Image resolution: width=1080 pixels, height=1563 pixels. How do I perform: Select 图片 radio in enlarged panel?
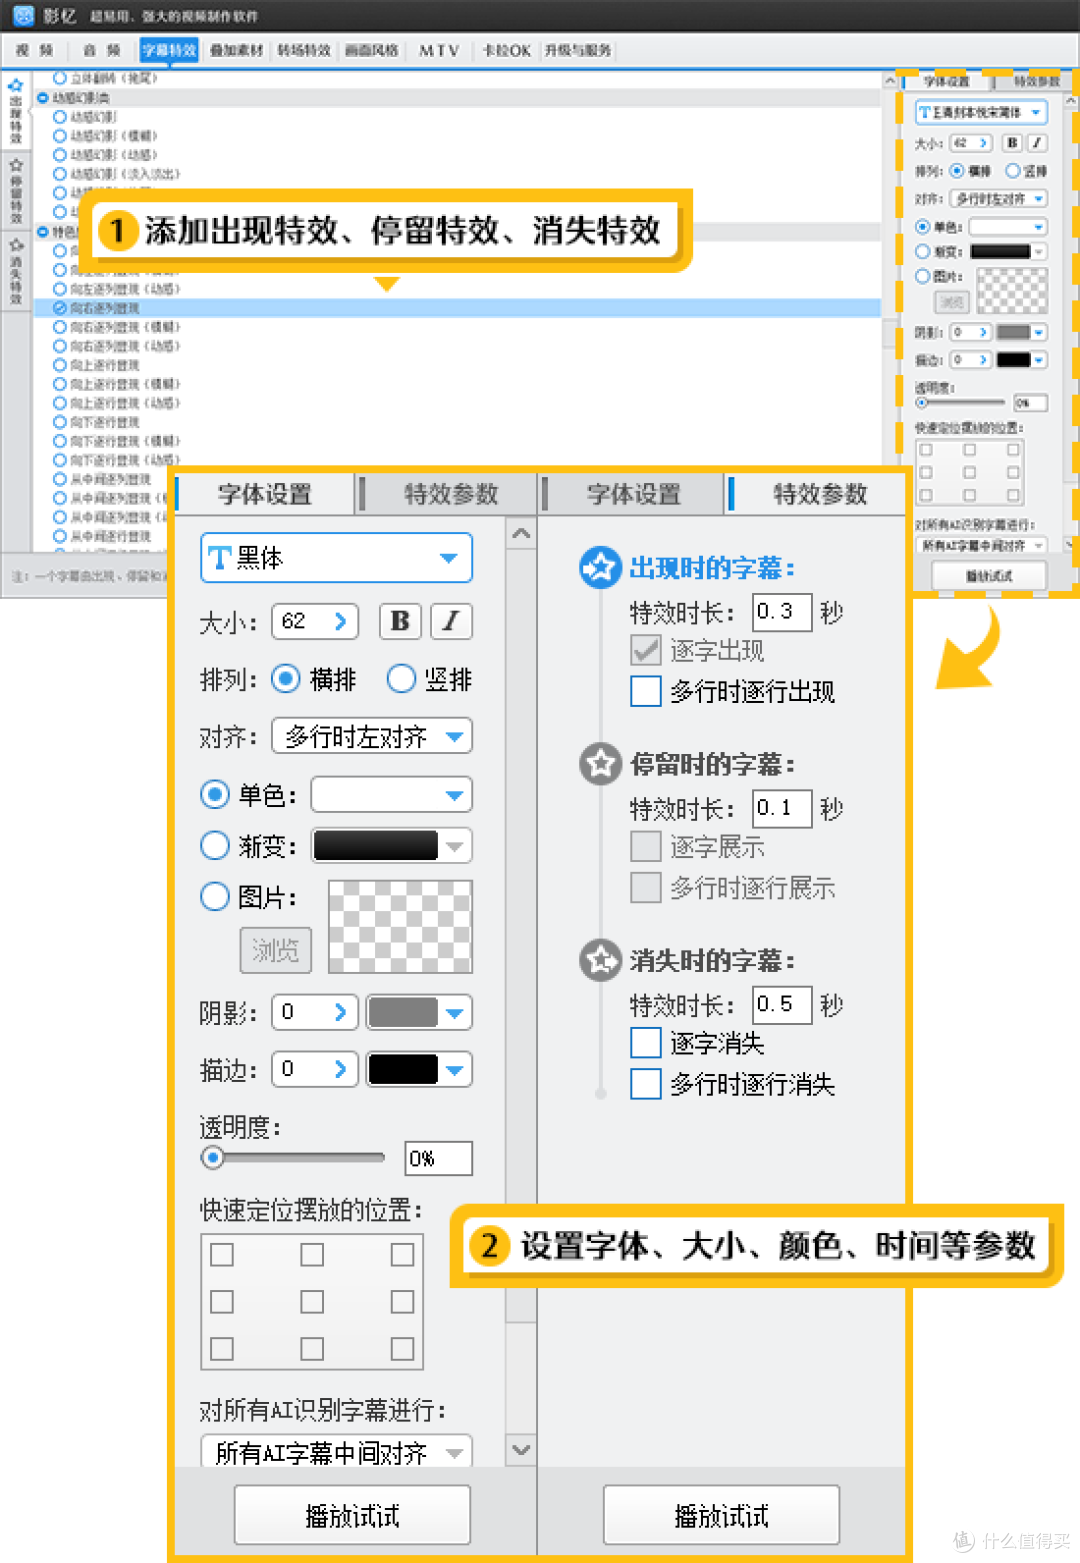(215, 896)
